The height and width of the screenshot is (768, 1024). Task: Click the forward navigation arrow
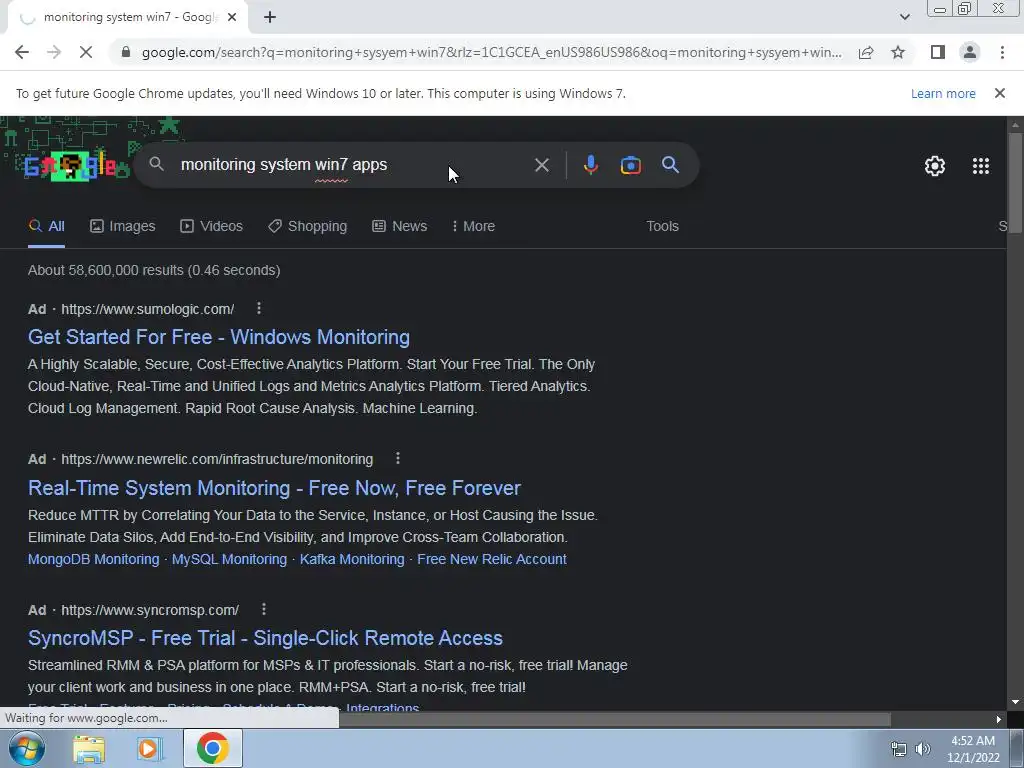tap(54, 52)
